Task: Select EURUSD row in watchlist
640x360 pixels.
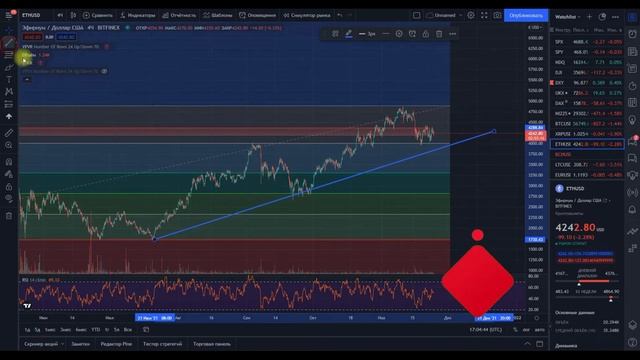Action: pos(587,175)
